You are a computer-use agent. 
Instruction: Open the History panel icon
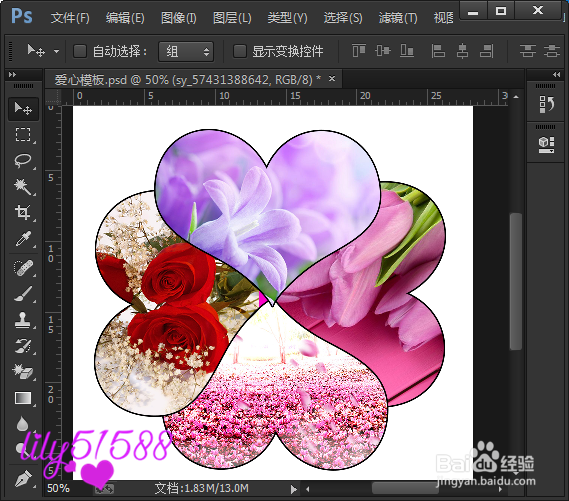click(x=547, y=104)
